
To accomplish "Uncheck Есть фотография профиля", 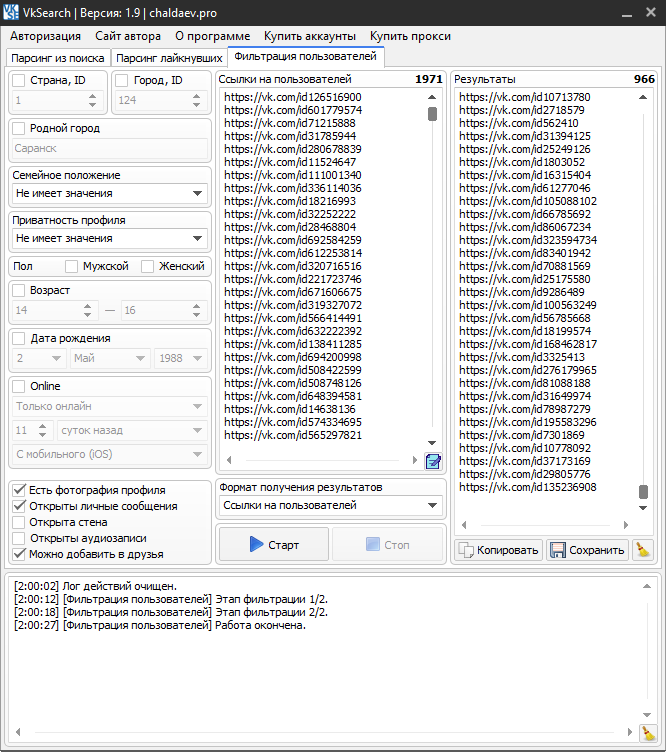I will (x=20, y=490).
